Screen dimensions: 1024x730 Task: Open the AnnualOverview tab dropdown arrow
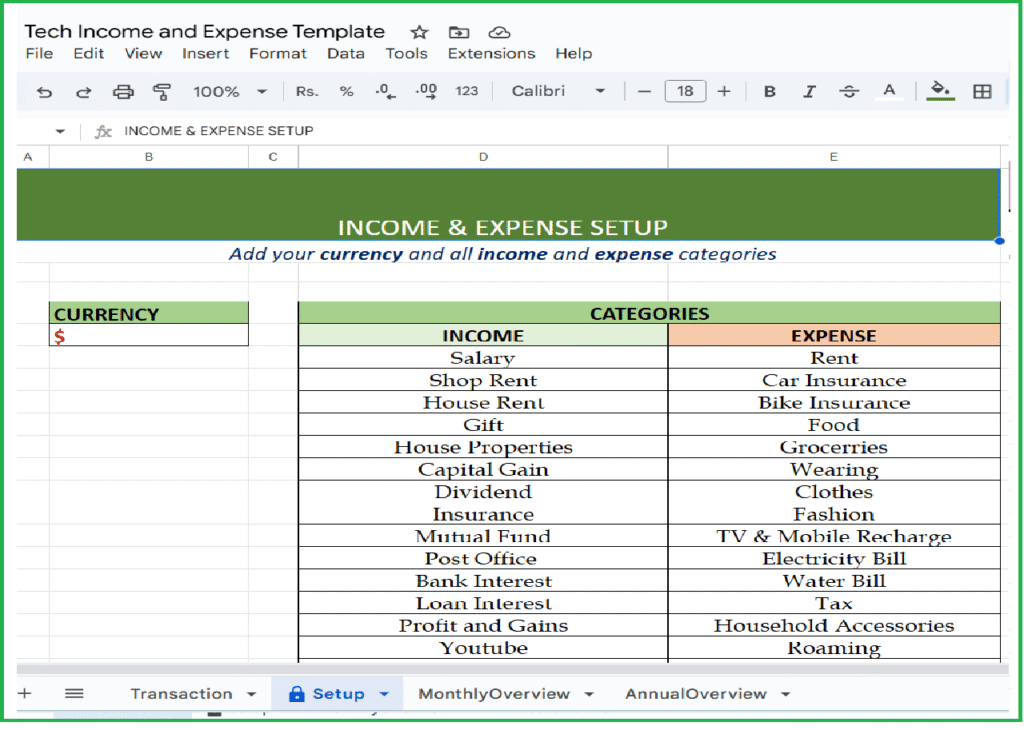tap(786, 694)
